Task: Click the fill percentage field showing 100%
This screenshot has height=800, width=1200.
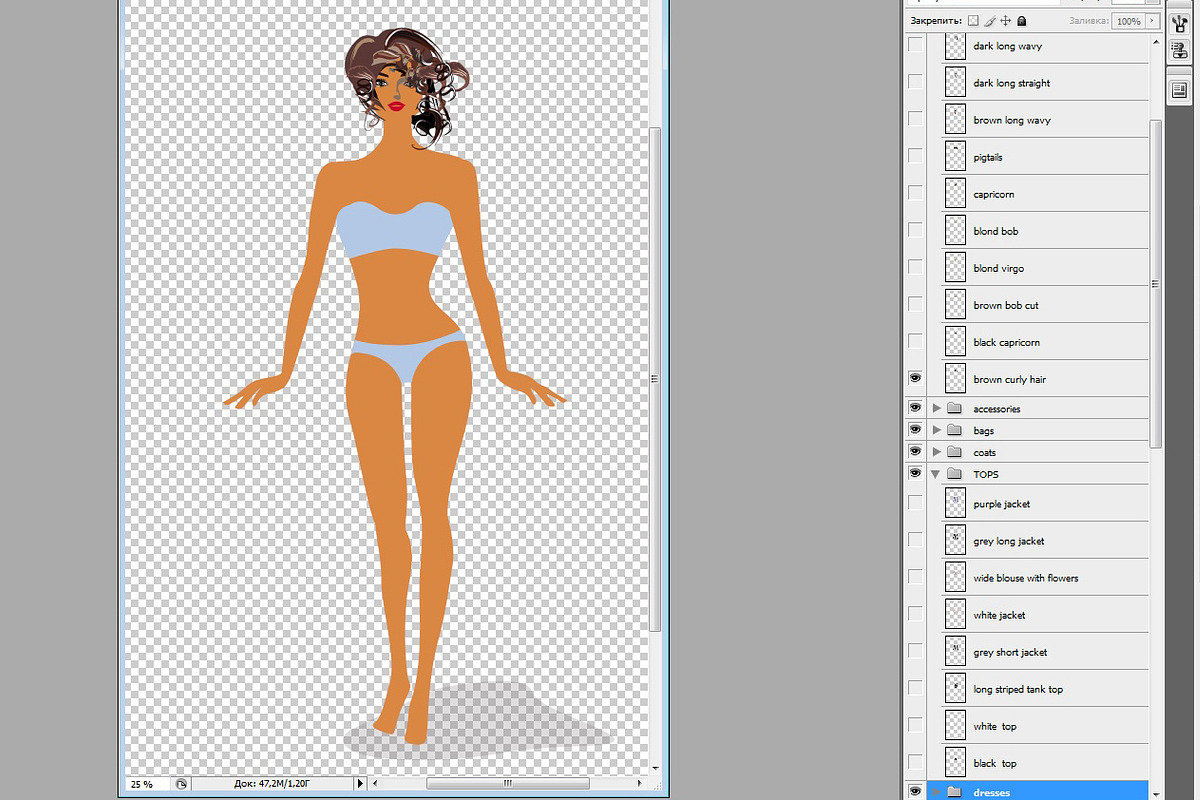Action: coord(1129,20)
